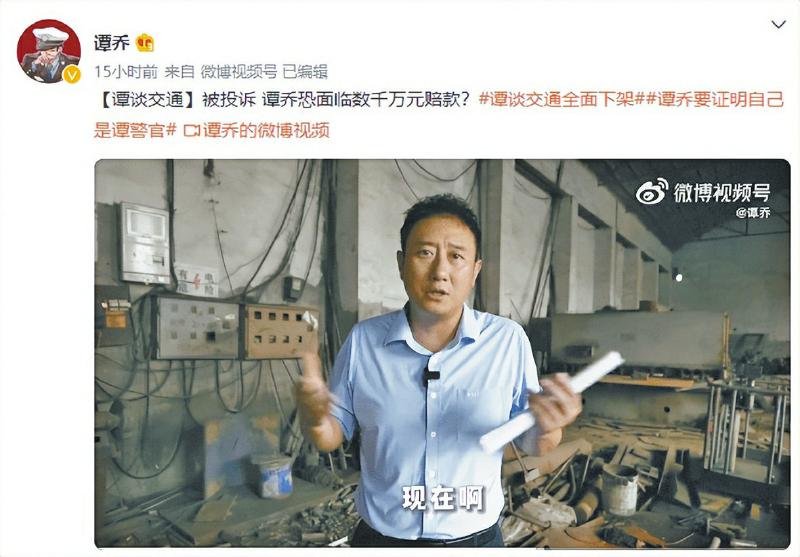Open 谭乔's profile avatar picture
This screenshot has width=800, height=557.
coord(48,51)
